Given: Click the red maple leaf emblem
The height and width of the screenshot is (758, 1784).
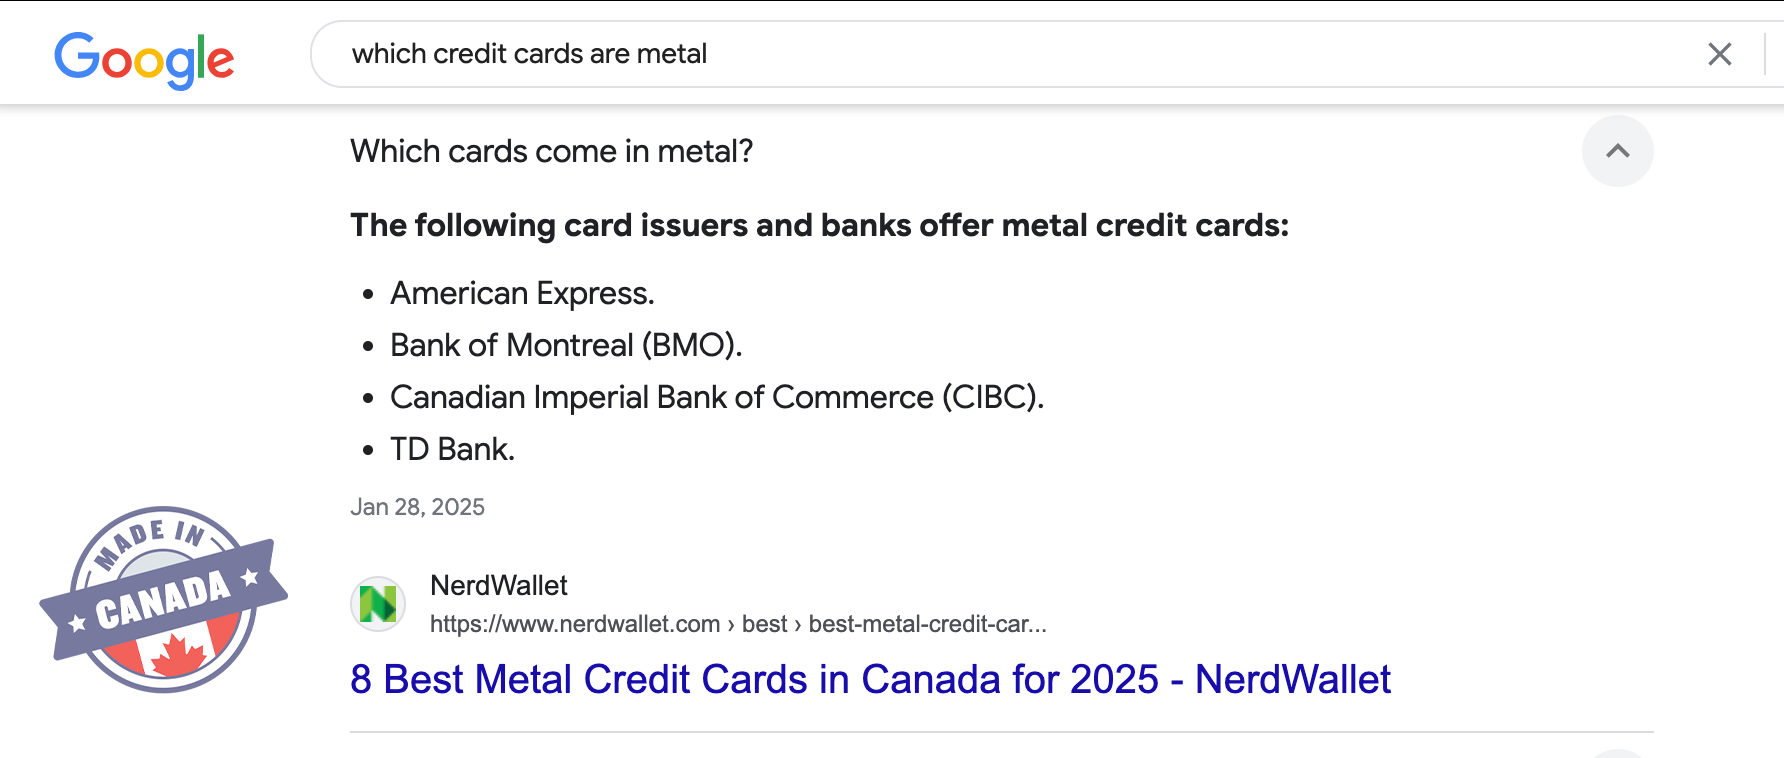Looking at the screenshot, I should pyautogui.click(x=178, y=655).
